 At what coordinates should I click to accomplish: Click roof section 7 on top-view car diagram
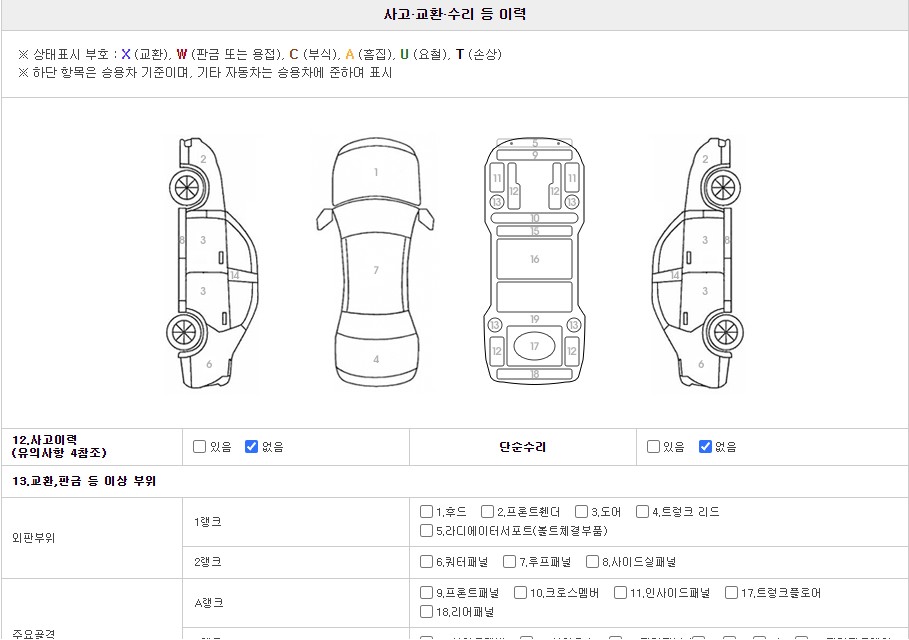pos(376,270)
